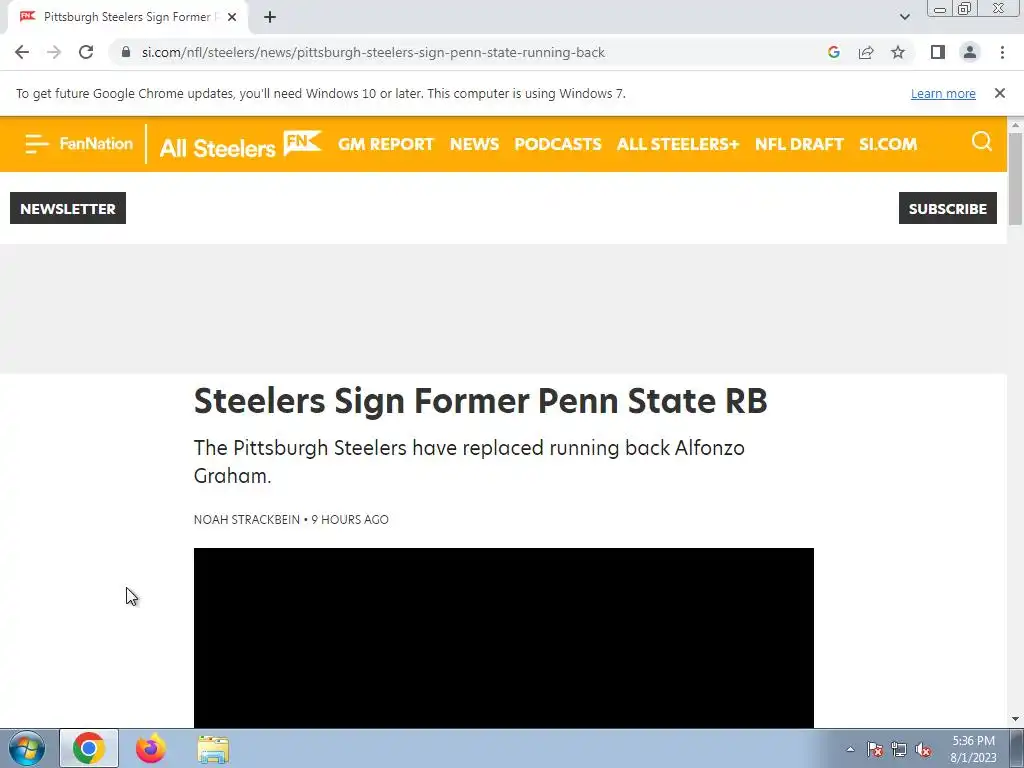The width and height of the screenshot is (1024, 768).
Task: Select the NFL DRAFT navigation item
Action: pos(799,144)
